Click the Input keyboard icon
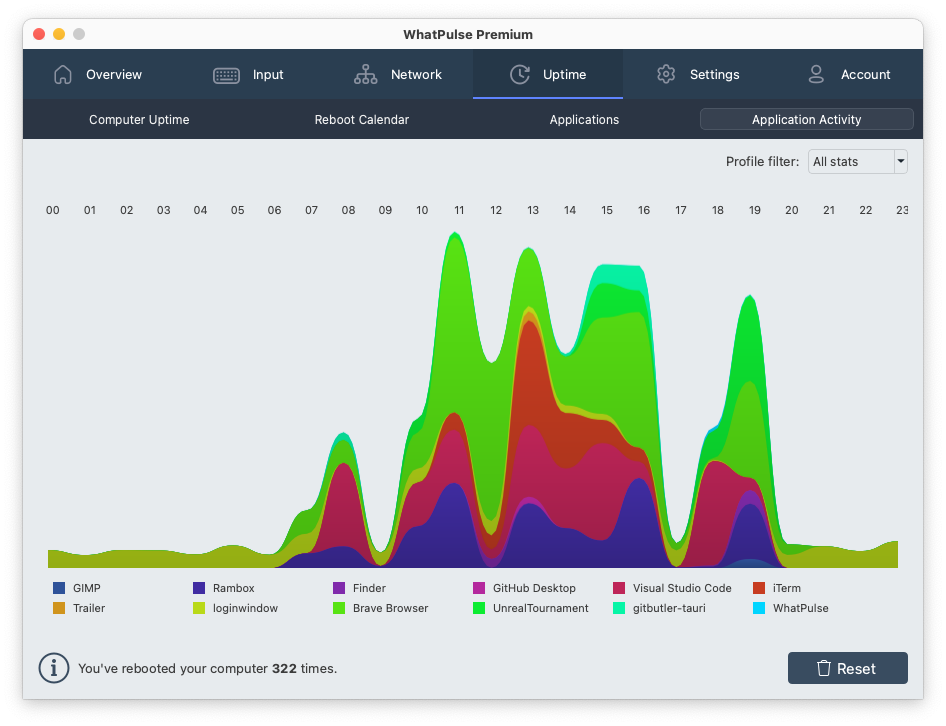 [225, 74]
